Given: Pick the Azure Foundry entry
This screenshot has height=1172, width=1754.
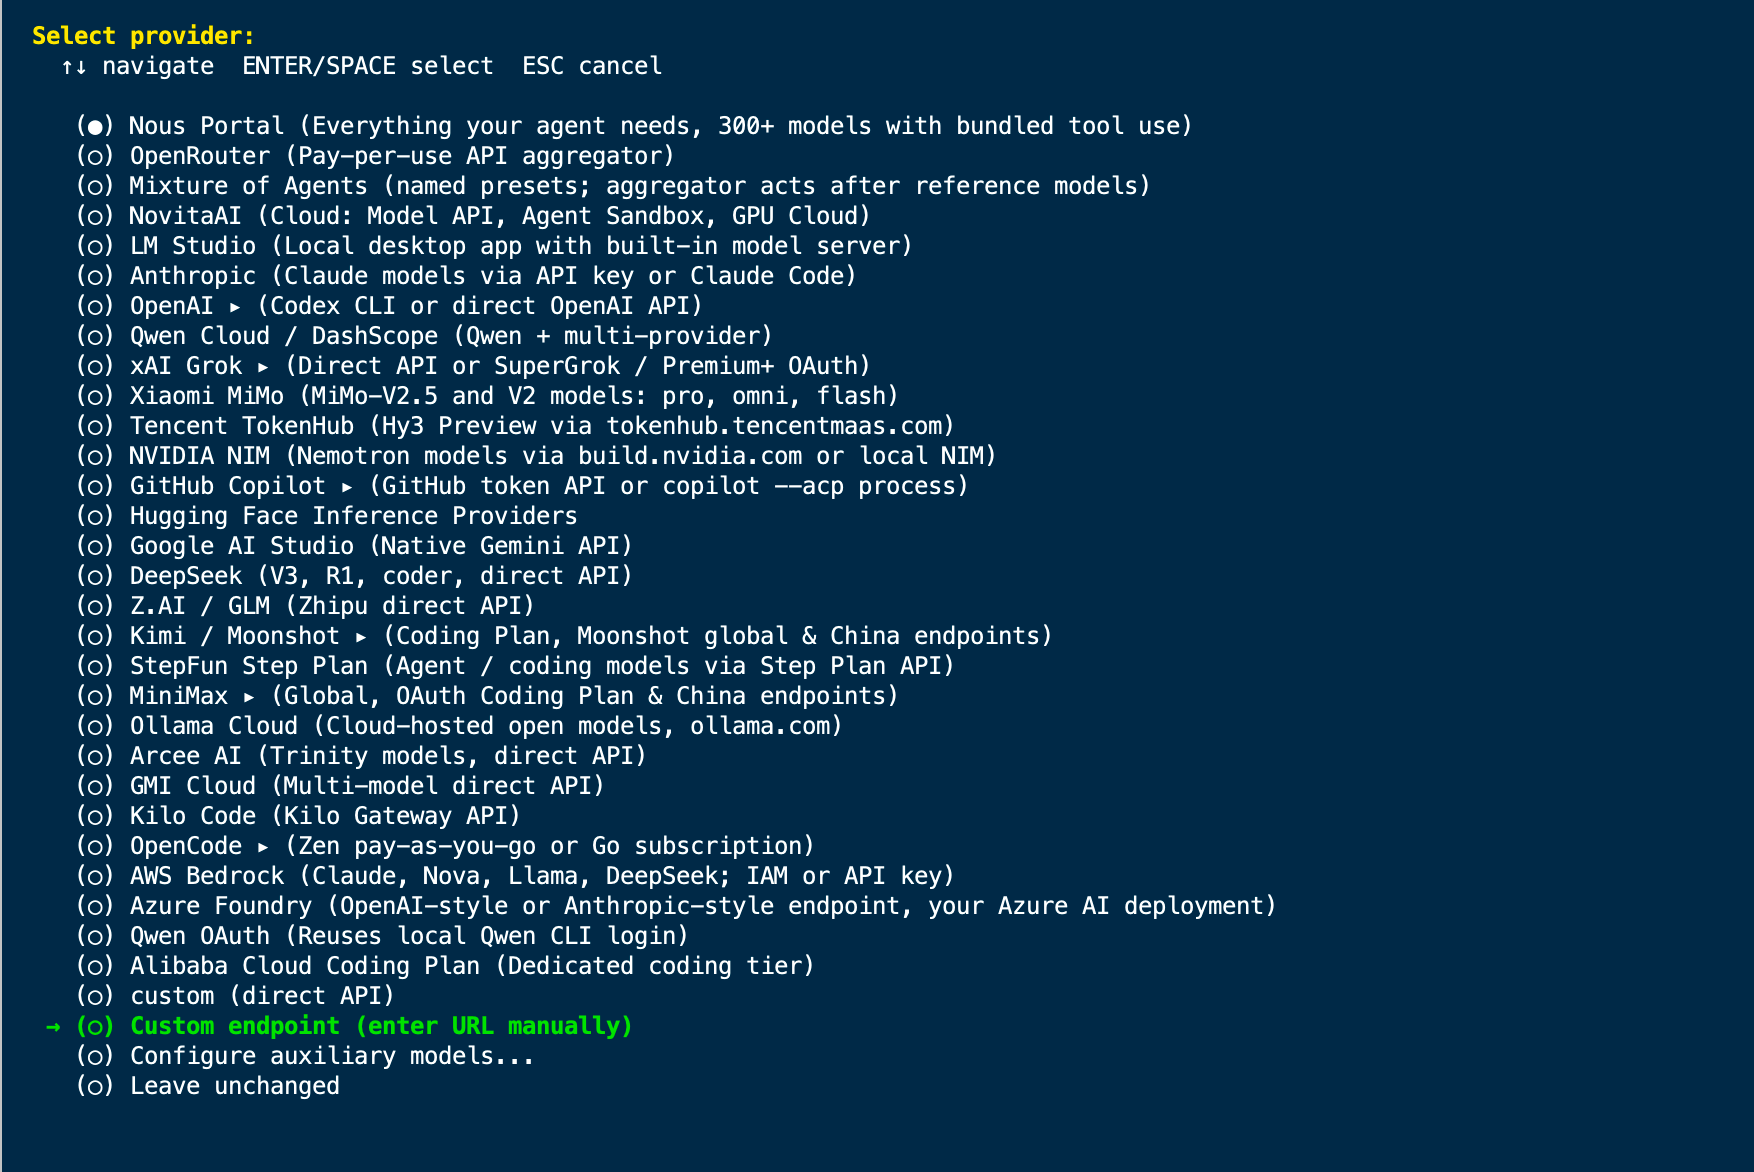Looking at the screenshot, I should (x=676, y=906).
